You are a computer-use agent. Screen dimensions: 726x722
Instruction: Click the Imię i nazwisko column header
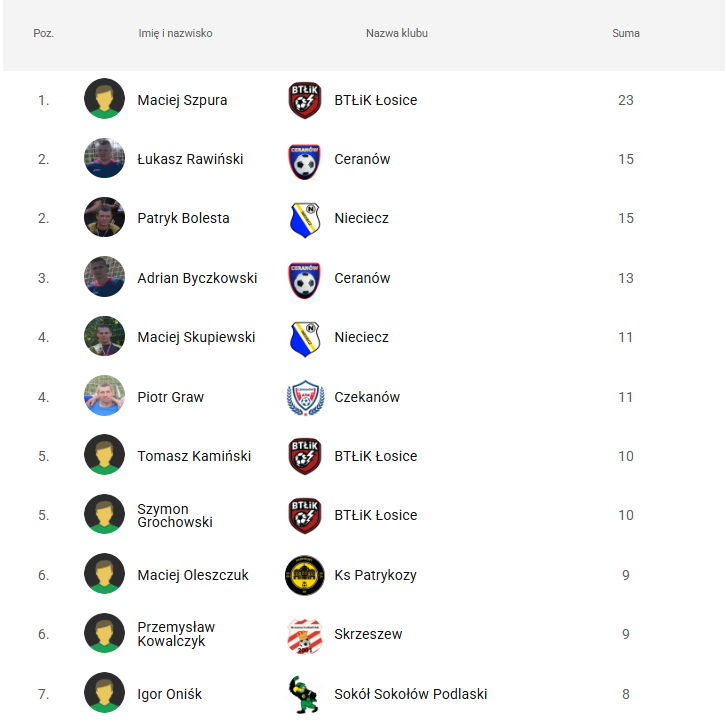(x=175, y=33)
